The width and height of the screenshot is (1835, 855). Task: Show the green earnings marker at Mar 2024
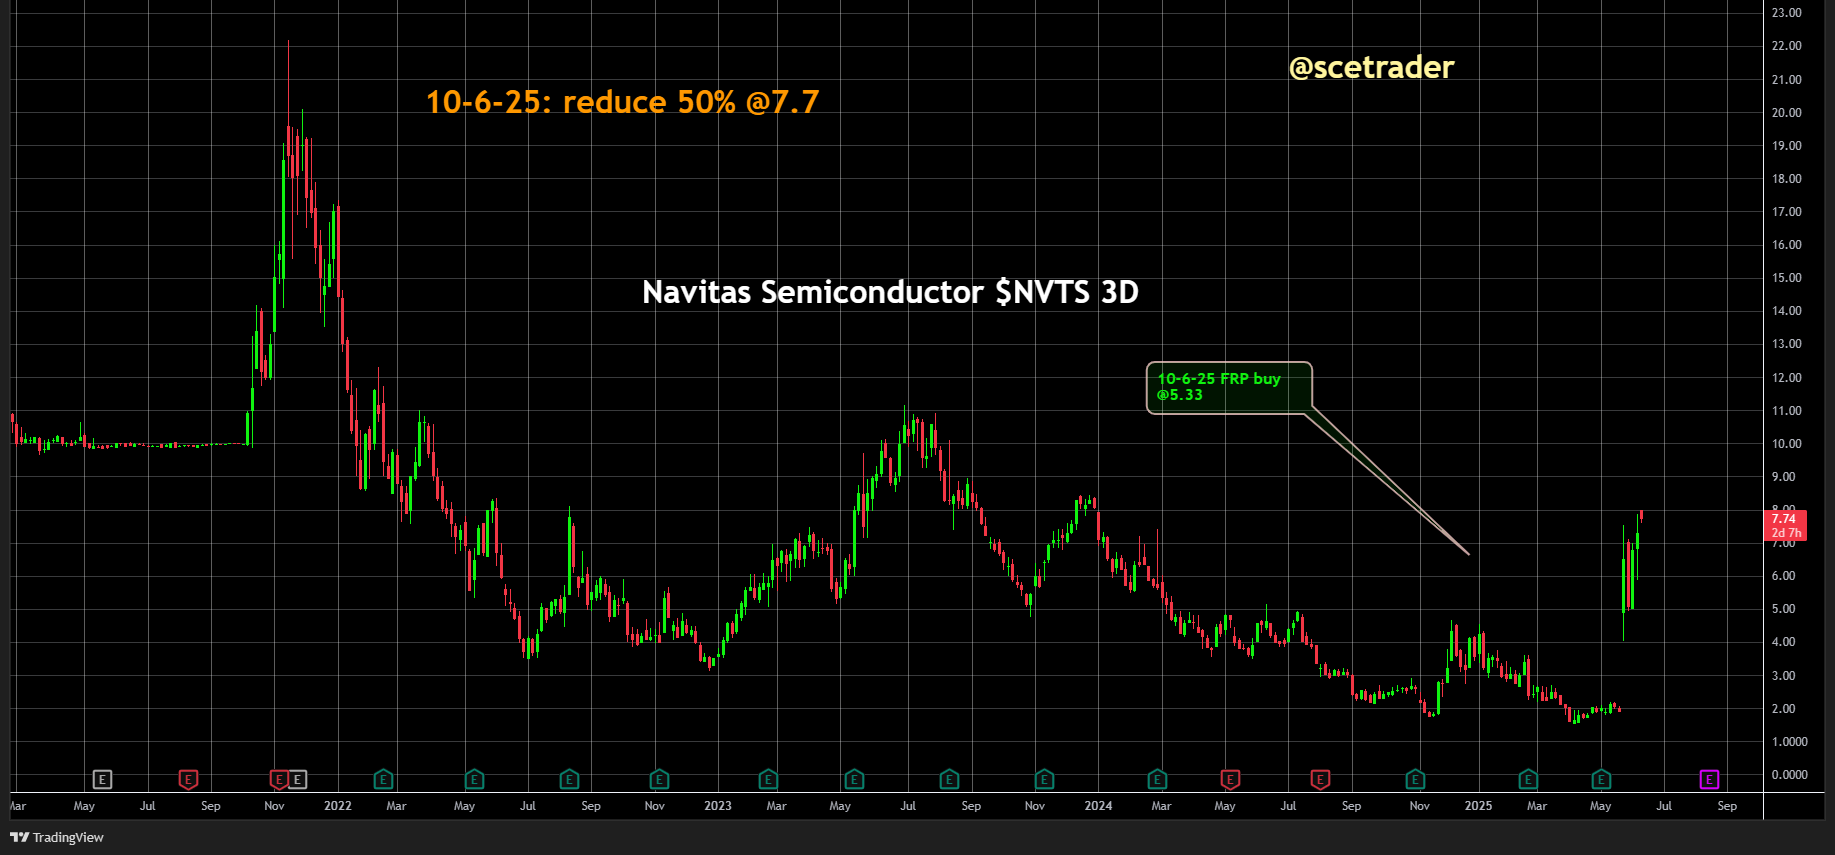tap(1157, 779)
